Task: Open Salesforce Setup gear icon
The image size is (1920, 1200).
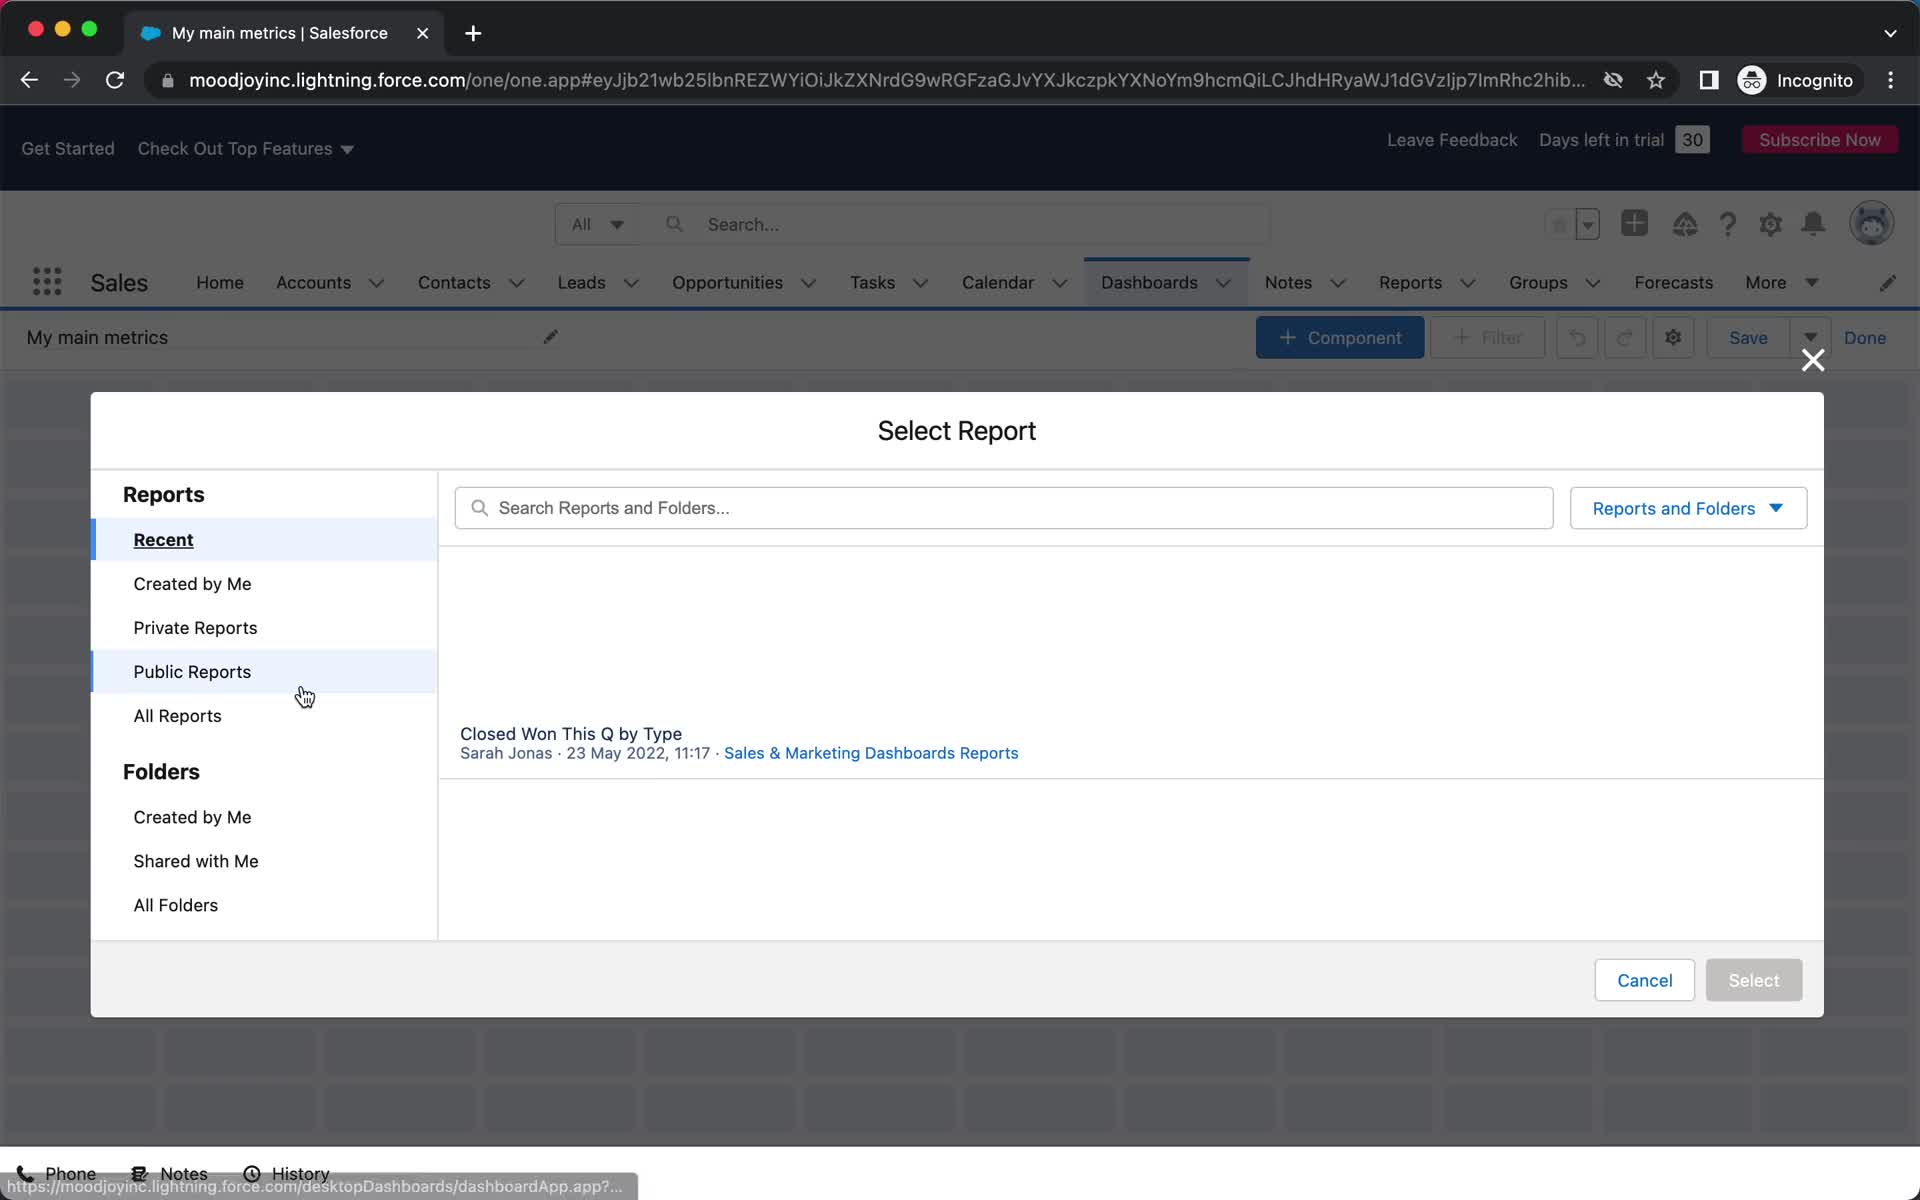Action: [1770, 224]
